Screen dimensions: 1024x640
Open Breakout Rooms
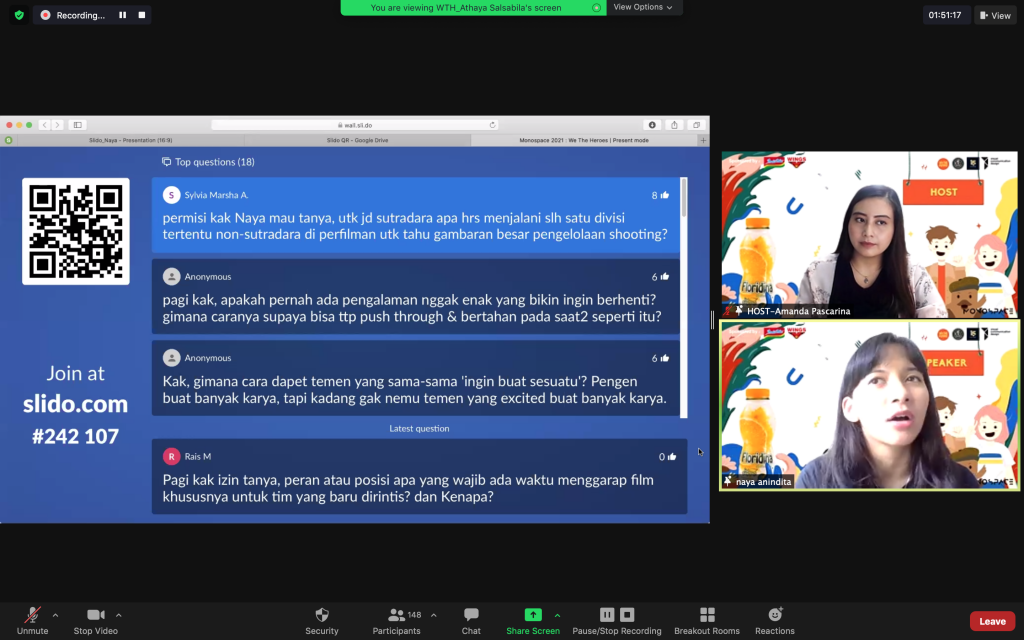tap(706, 615)
